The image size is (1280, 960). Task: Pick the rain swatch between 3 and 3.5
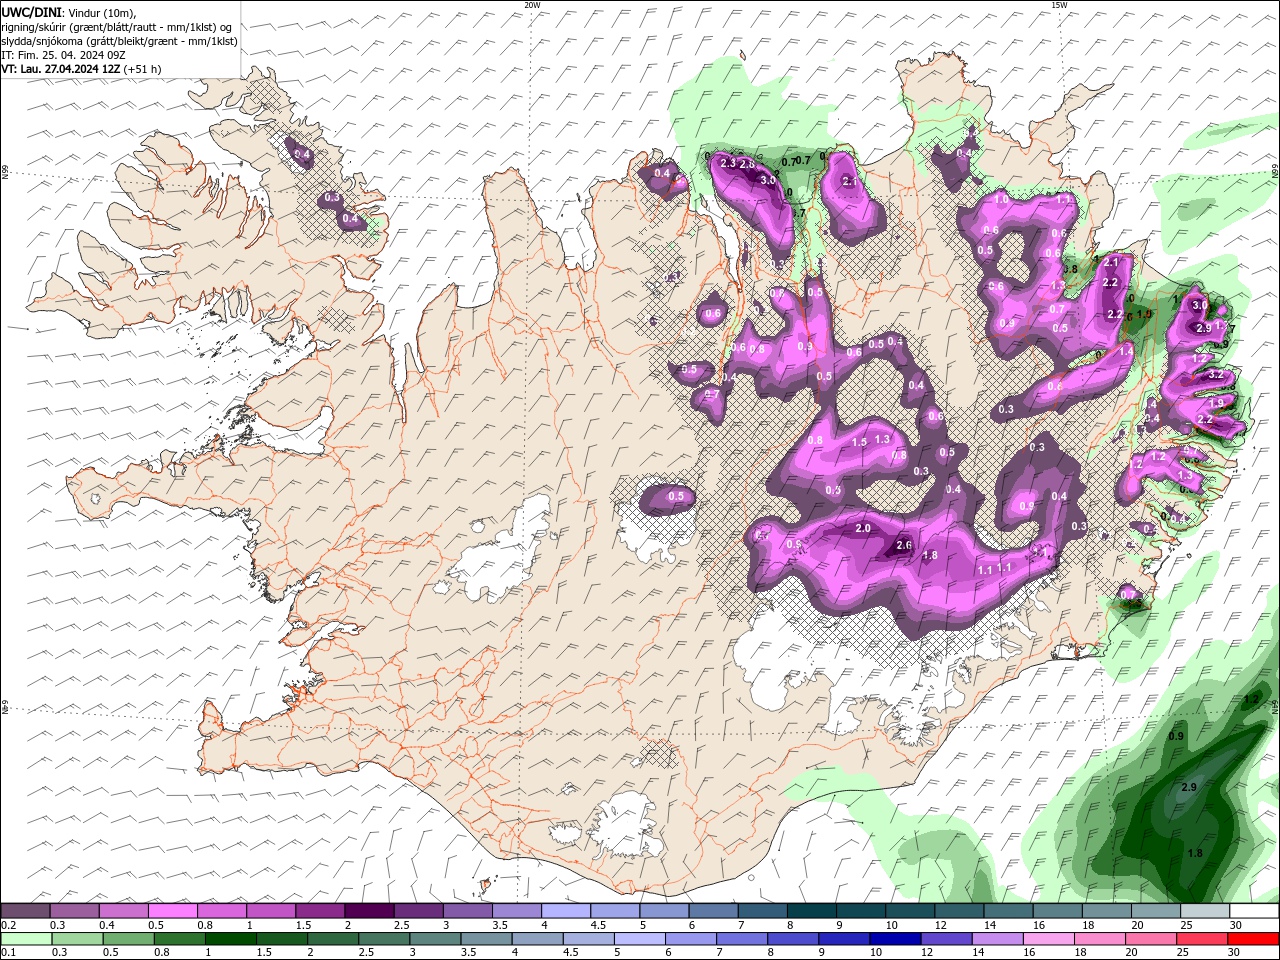pos(434,939)
